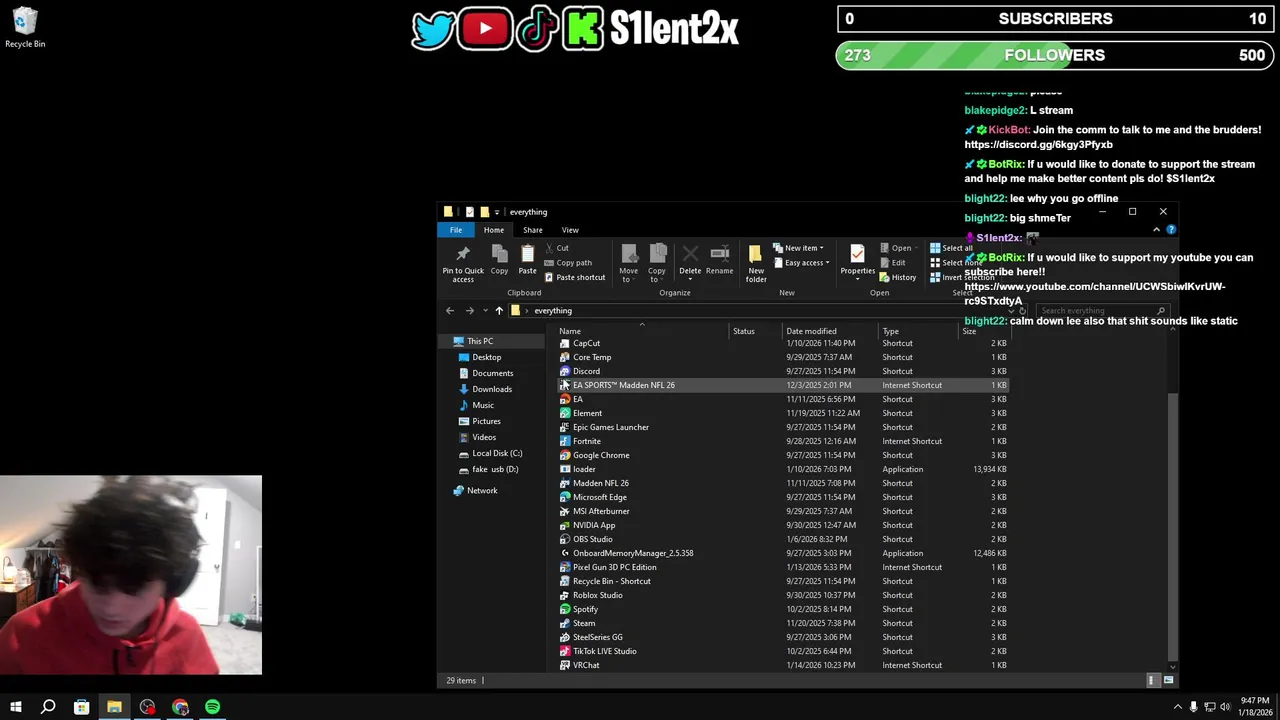This screenshot has height=720, width=1280.
Task: Open Recycle Bin on desktop
Action: (x=25, y=28)
